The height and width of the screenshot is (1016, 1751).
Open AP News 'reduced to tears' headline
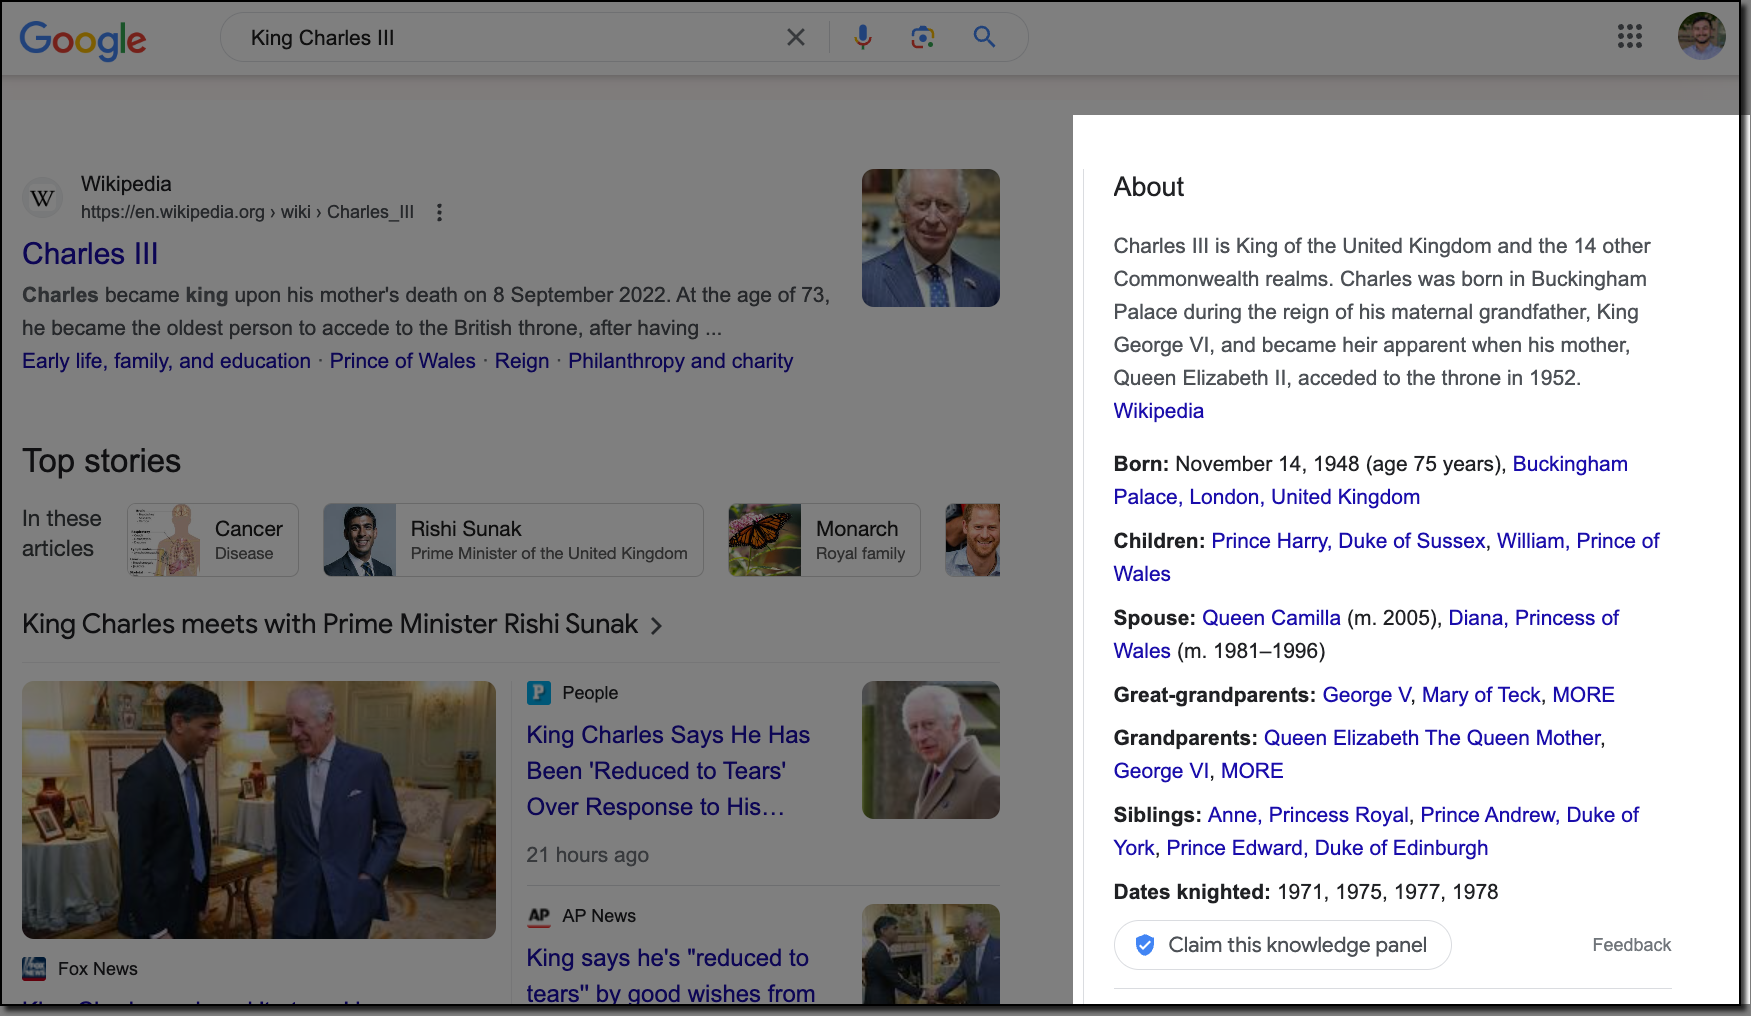pyautogui.click(x=671, y=975)
